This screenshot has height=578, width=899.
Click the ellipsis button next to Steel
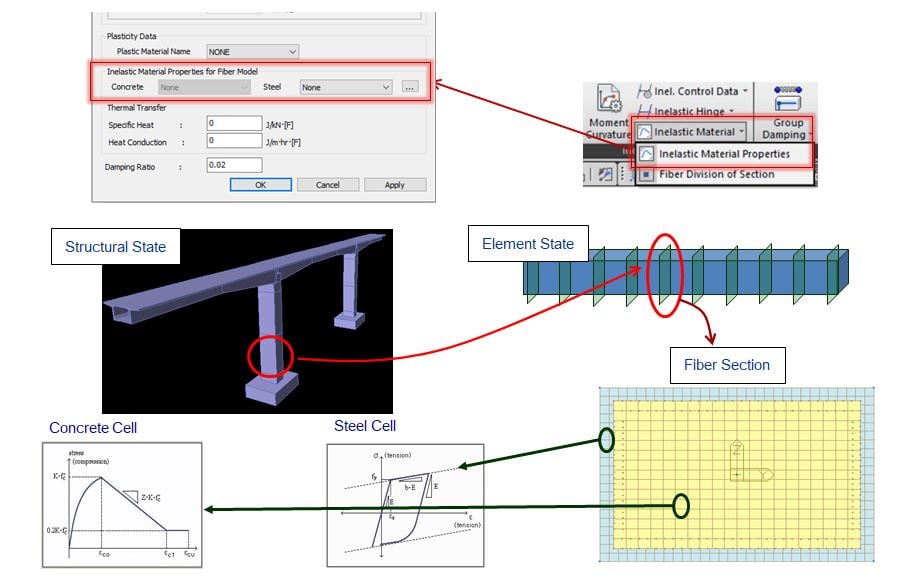click(x=410, y=87)
